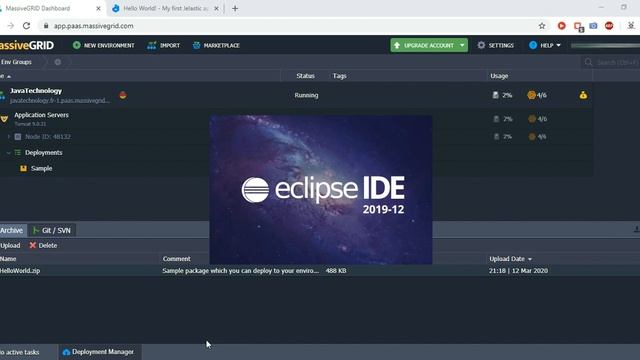Click the 21:18 | 12 Mar 2020 date cell
640x360 pixels.
(518, 271)
